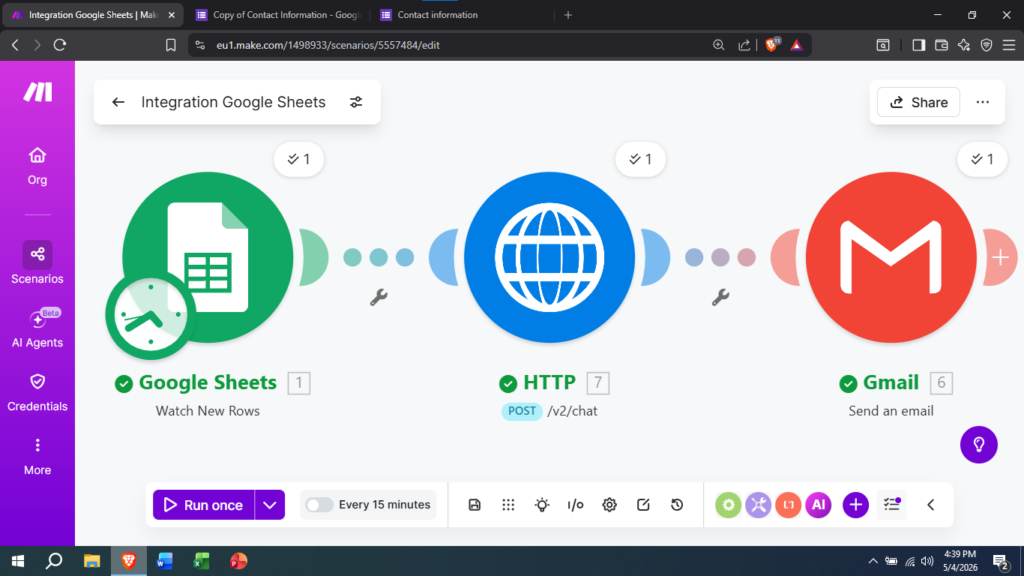Open the browser zoom control icon
Image resolution: width=1024 pixels, height=576 pixels.
718,45
